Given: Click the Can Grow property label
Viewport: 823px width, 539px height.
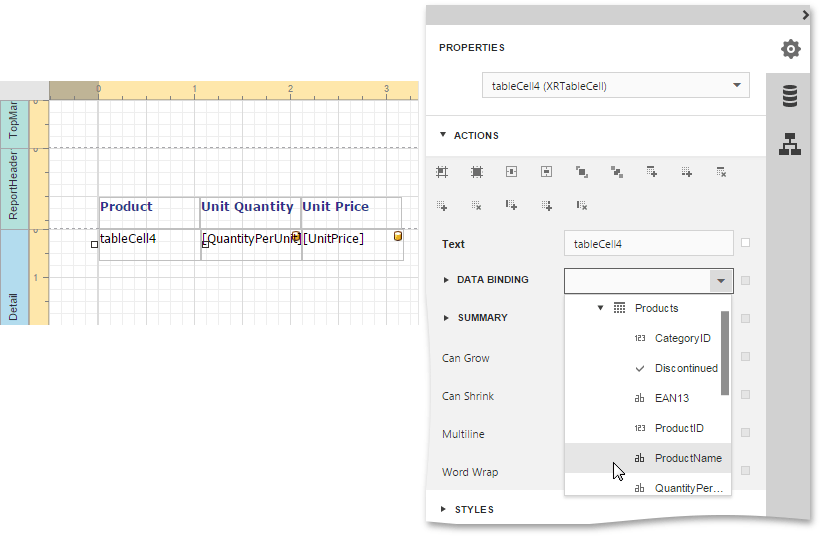Looking at the screenshot, I should click(466, 358).
